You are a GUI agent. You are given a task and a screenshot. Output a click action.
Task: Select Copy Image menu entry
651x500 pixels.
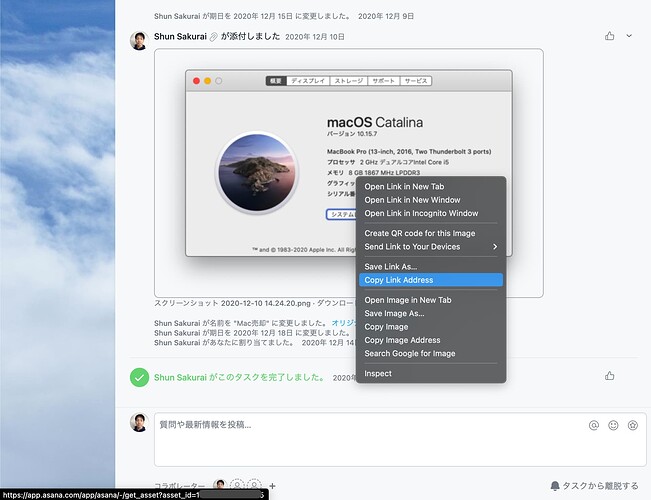(431, 327)
